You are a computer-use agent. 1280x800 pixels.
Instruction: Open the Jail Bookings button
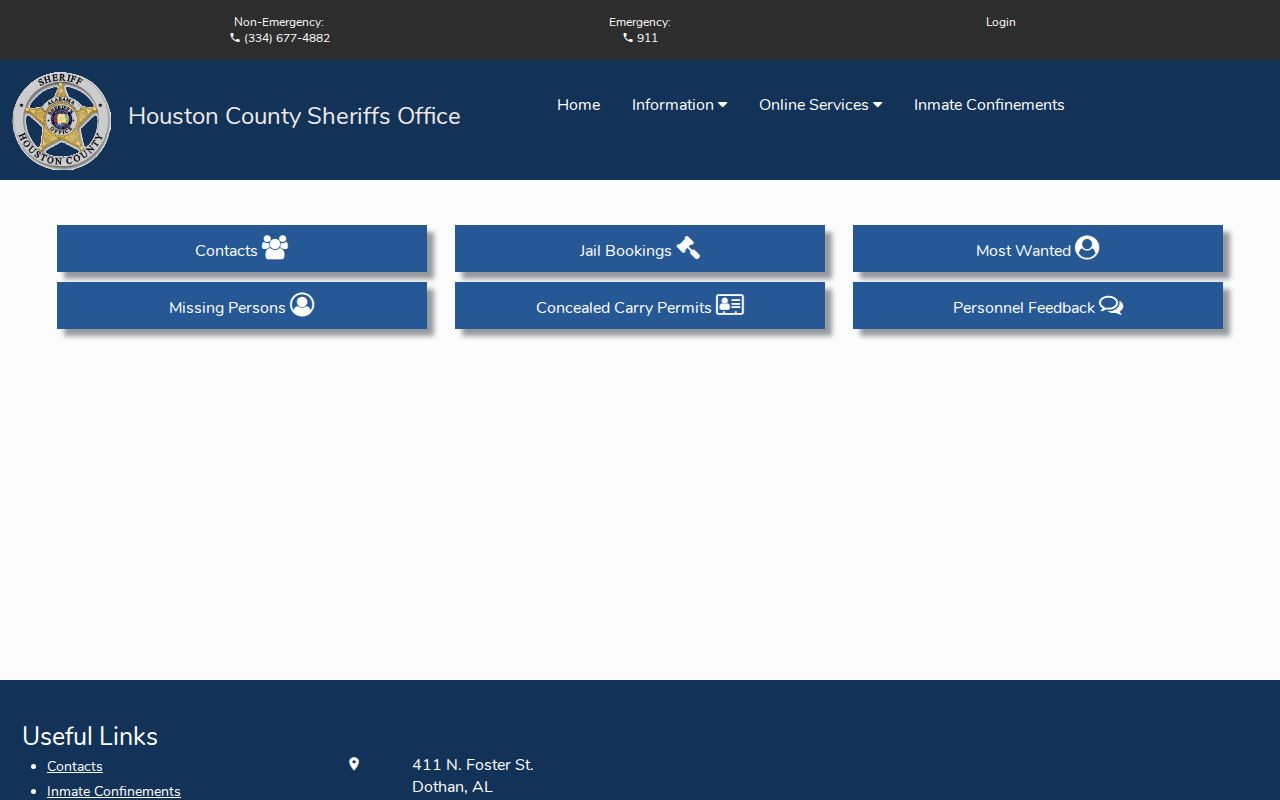[x=640, y=248]
